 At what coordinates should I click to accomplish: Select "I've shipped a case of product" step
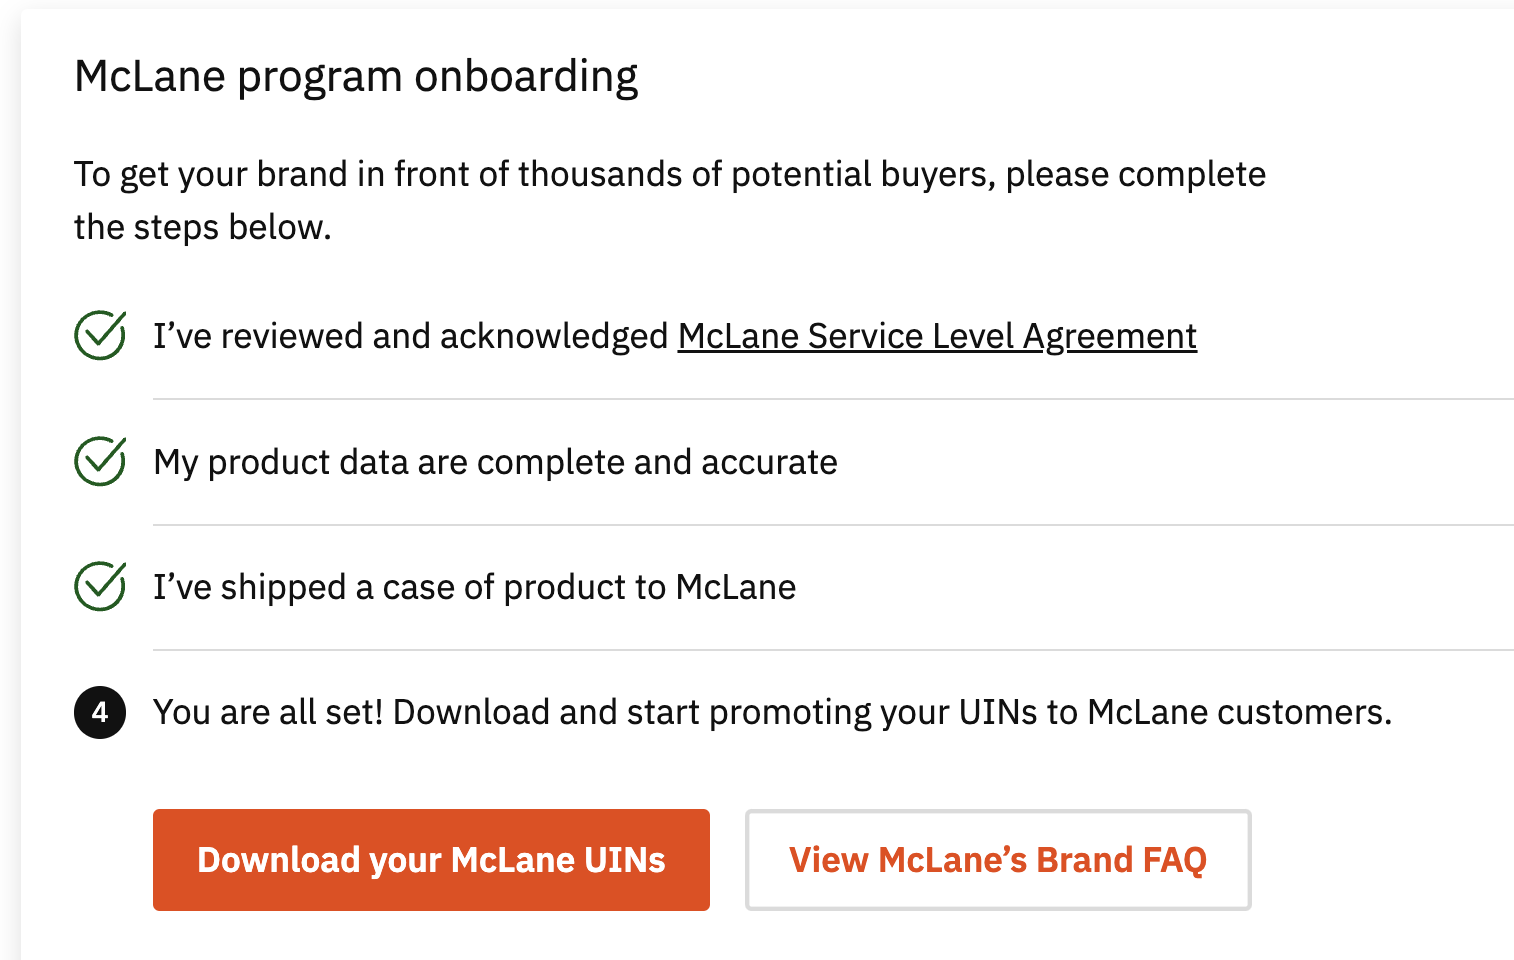(474, 587)
